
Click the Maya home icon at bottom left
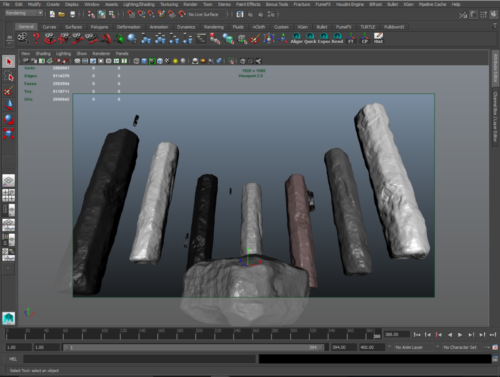(x=9, y=318)
